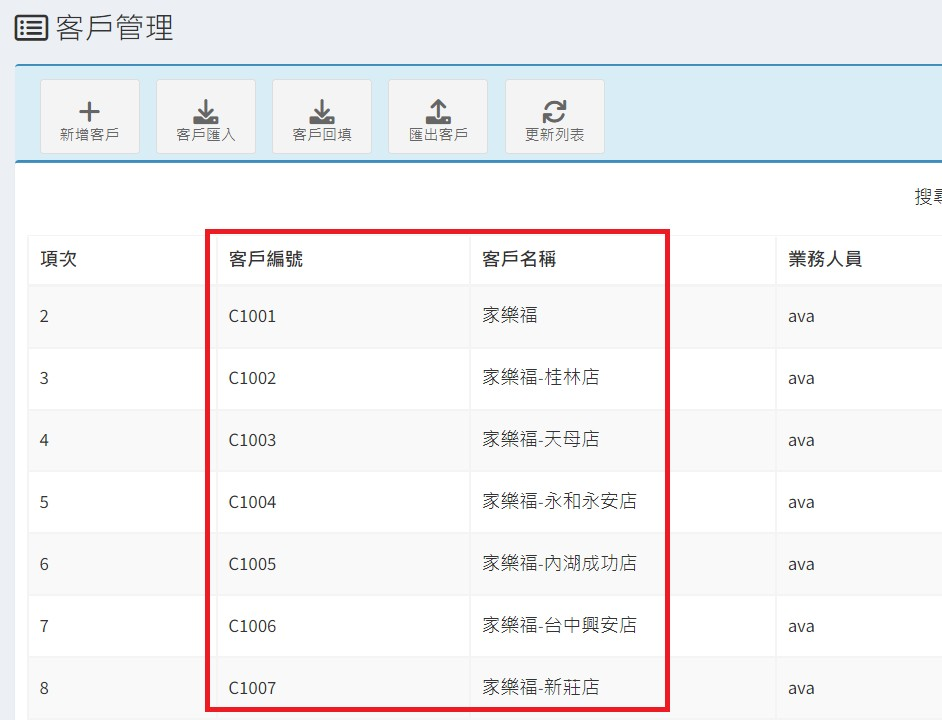Click the 客戶管理 page title text
The image size is (942, 720).
114,28
